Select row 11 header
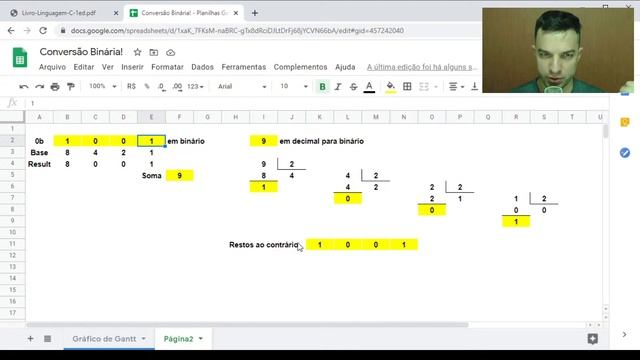Viewport: 640px width, 360px height. 13,244
